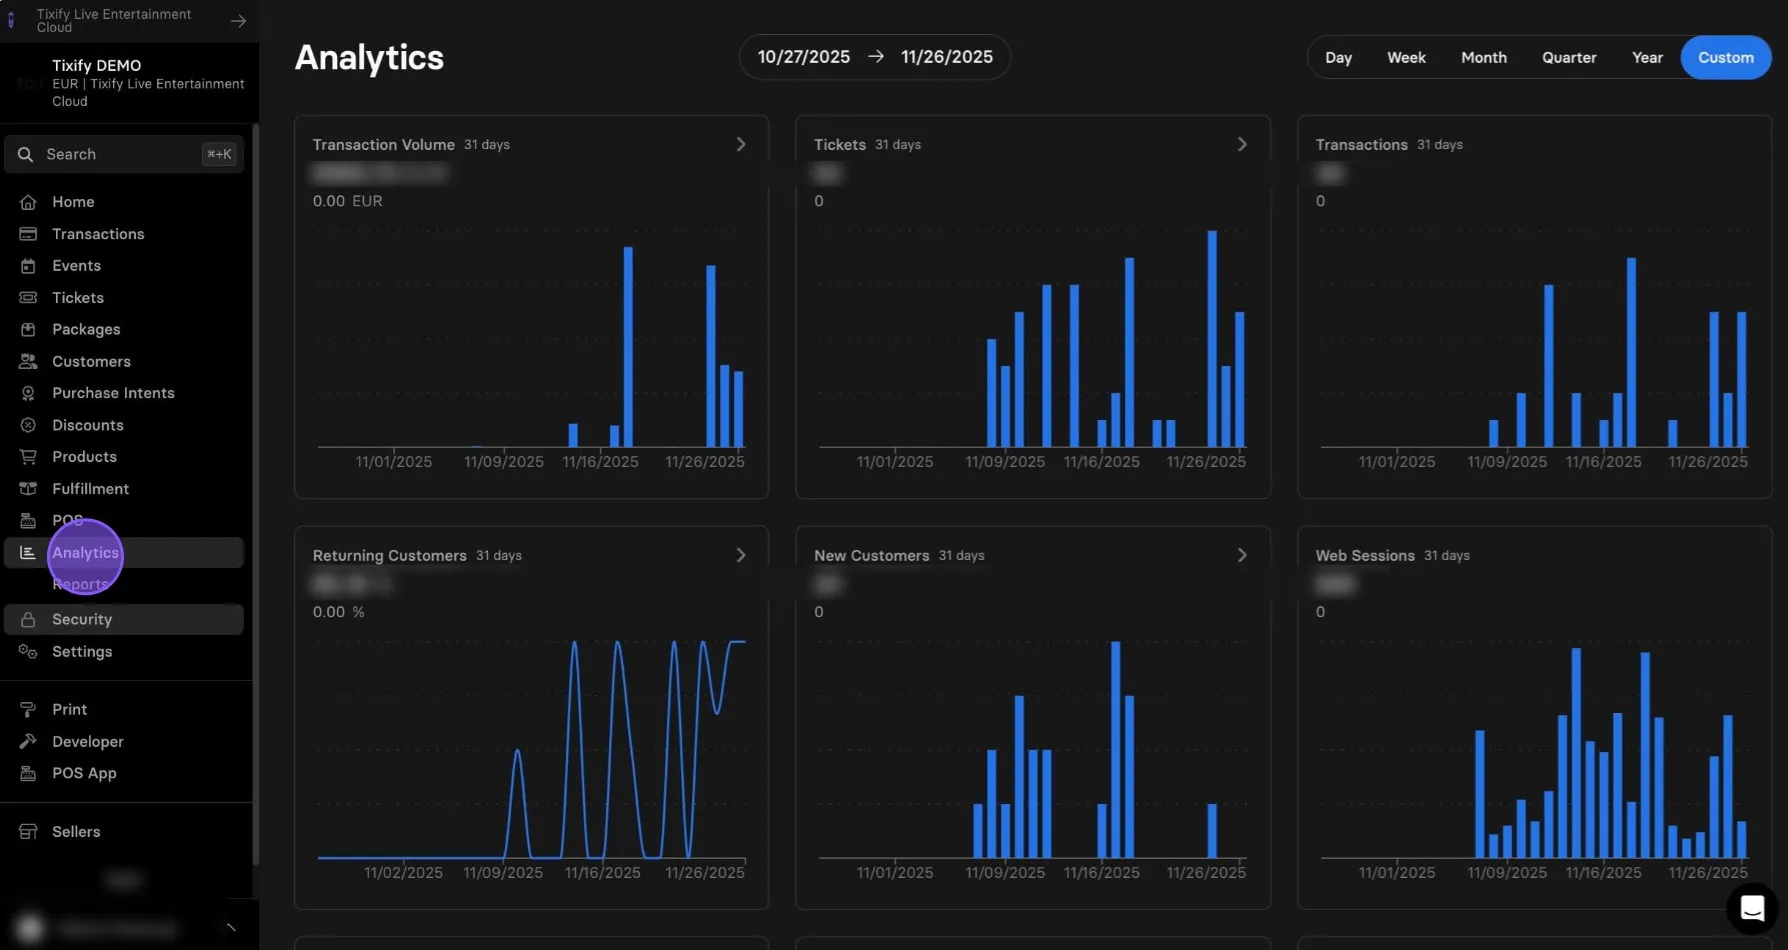Image resolution: width=1788 pixels, height=950 pixels.
Task: Click the Developer tools icon
Action: pos(28,741)
